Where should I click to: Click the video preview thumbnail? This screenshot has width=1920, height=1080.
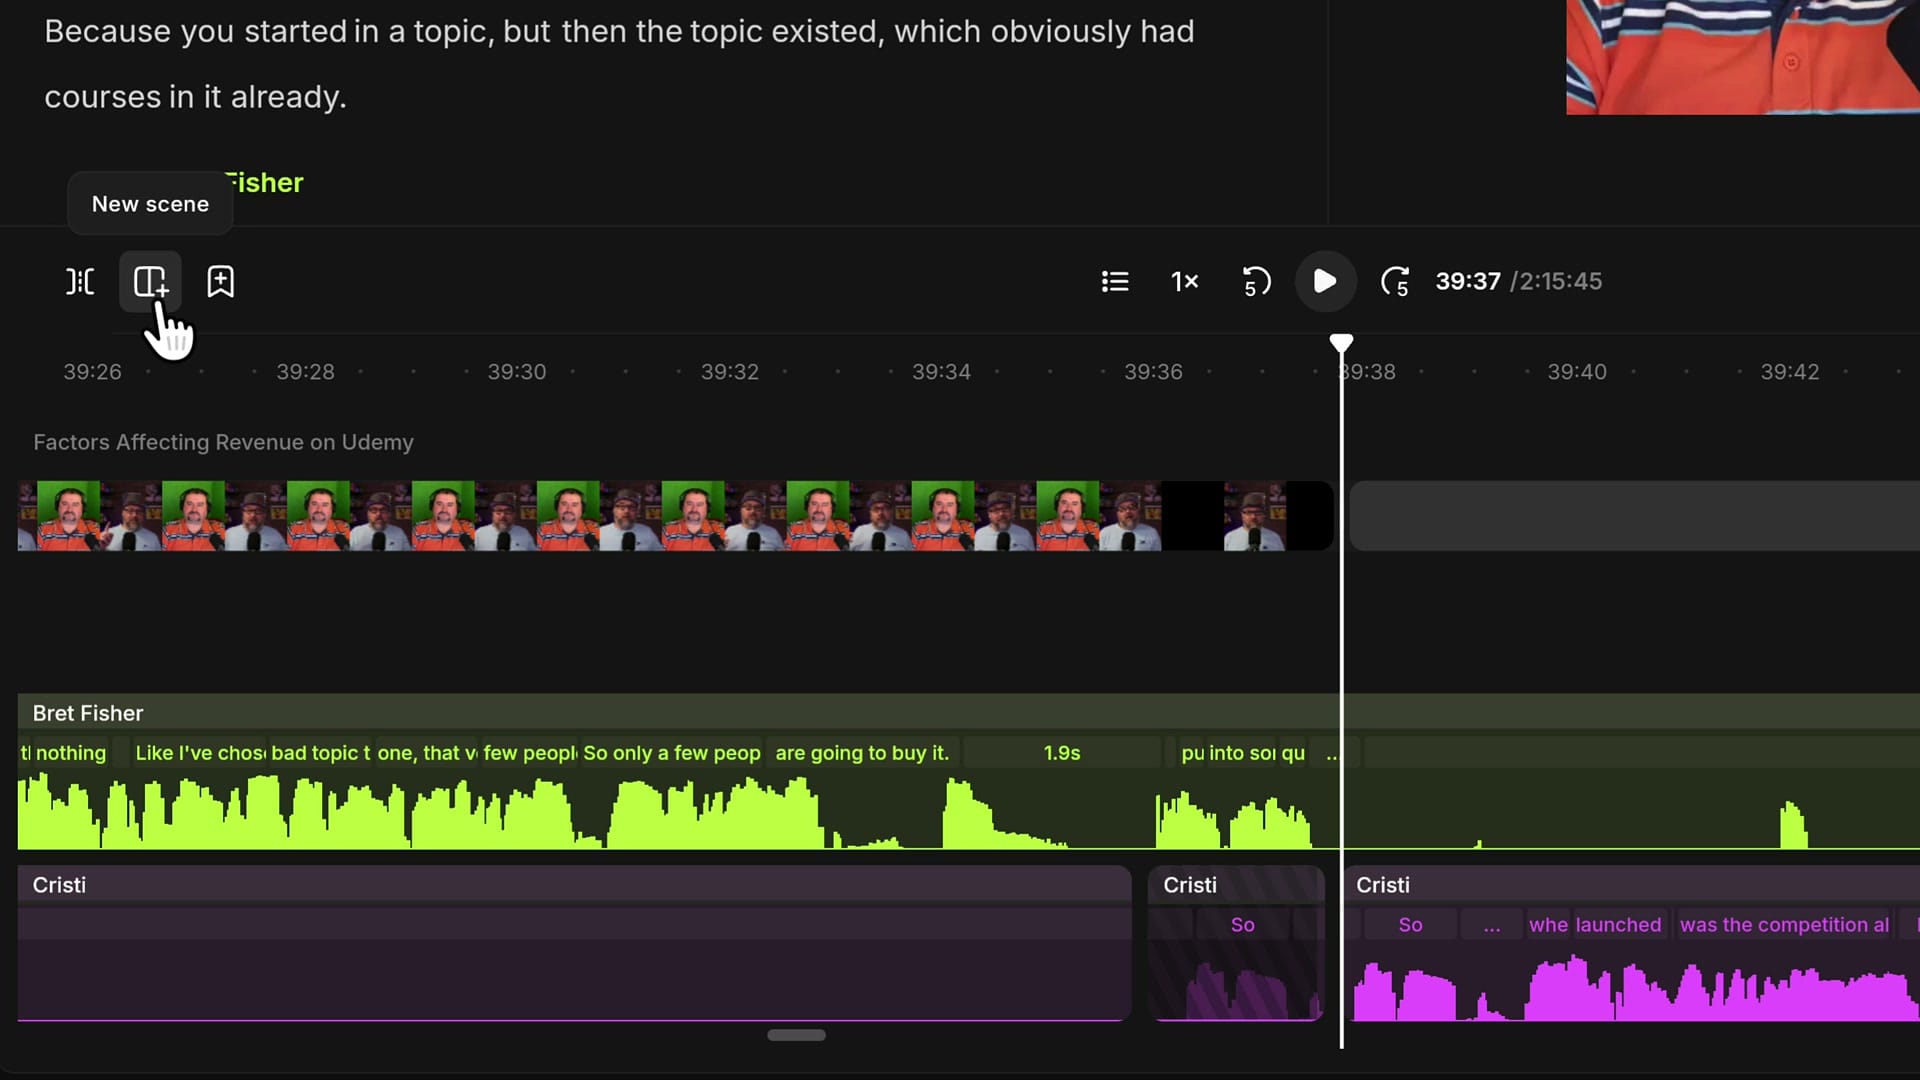coord(1743,57)
